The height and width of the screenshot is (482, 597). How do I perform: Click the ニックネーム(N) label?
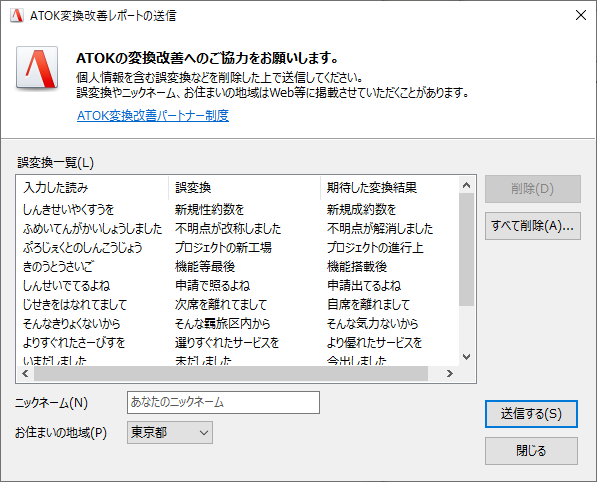51,403
